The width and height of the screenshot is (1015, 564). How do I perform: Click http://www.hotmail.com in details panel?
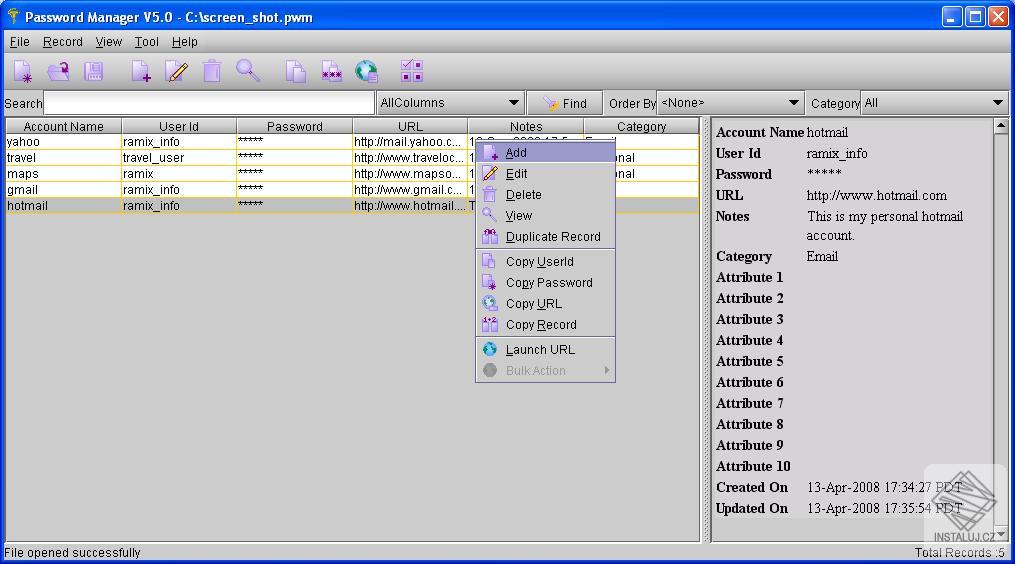(876, 196)
